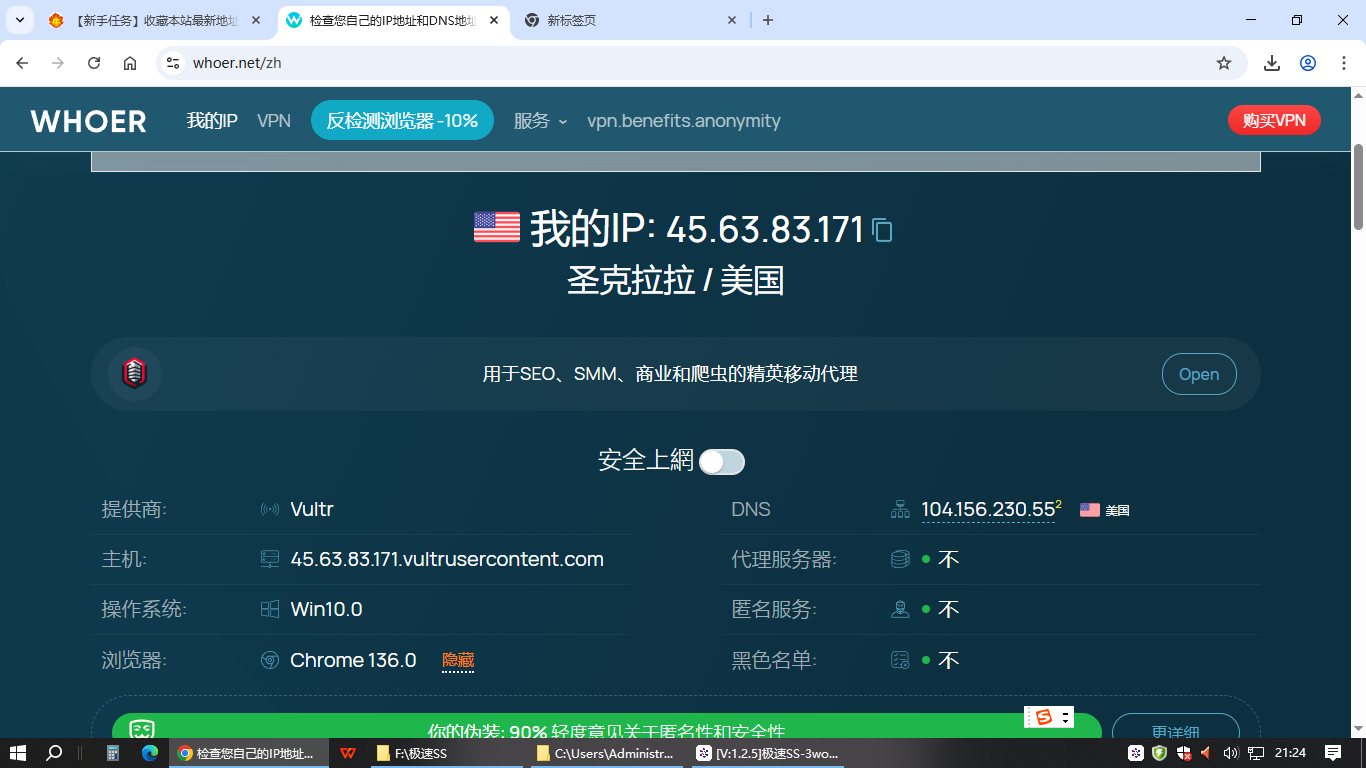The height and width of the screenshot is (768, 1366).
Task: Switch to C:\Users\Administr... folder window
Action: pos(606,753)
